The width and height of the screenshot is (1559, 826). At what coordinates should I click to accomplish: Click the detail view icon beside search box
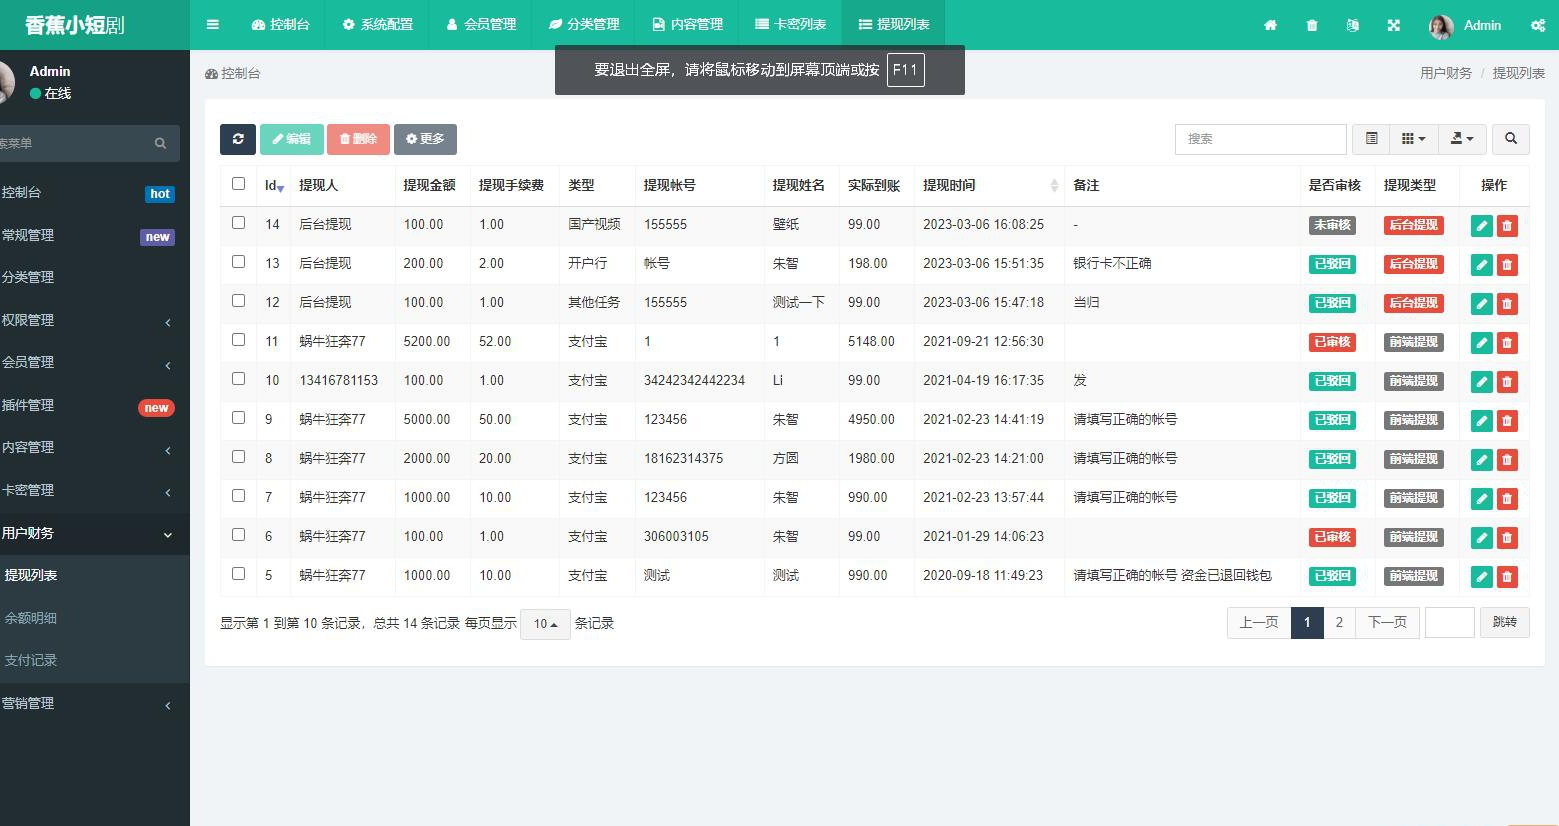point(1370,139)
